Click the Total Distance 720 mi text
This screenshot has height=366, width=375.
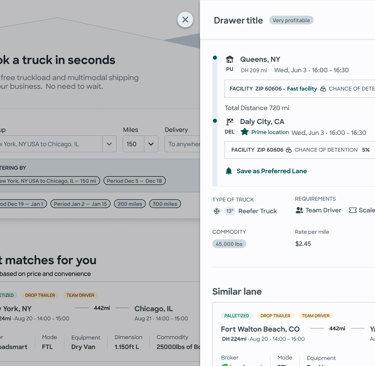[257, 108]
